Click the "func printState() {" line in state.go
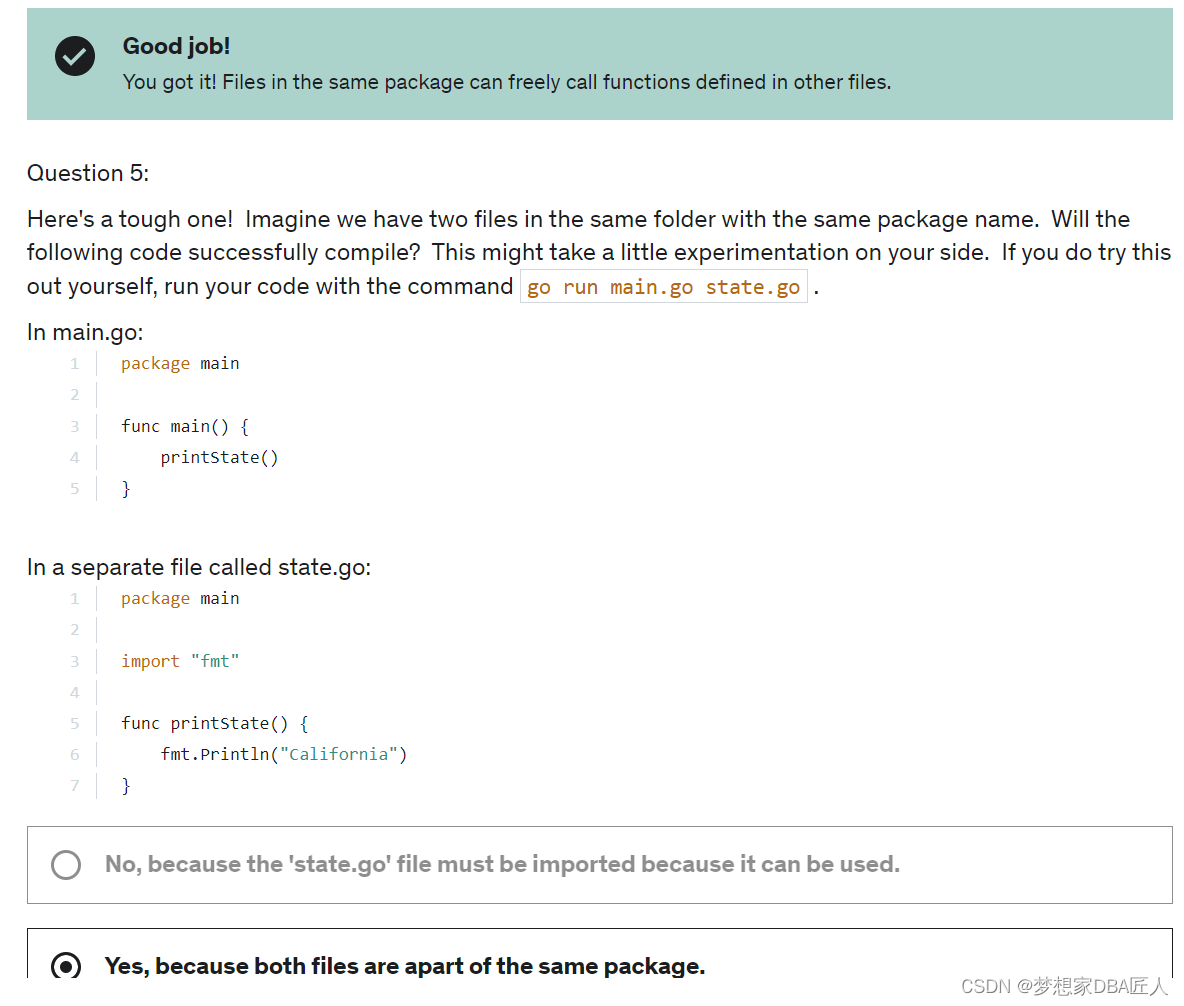 coord(215,723)
